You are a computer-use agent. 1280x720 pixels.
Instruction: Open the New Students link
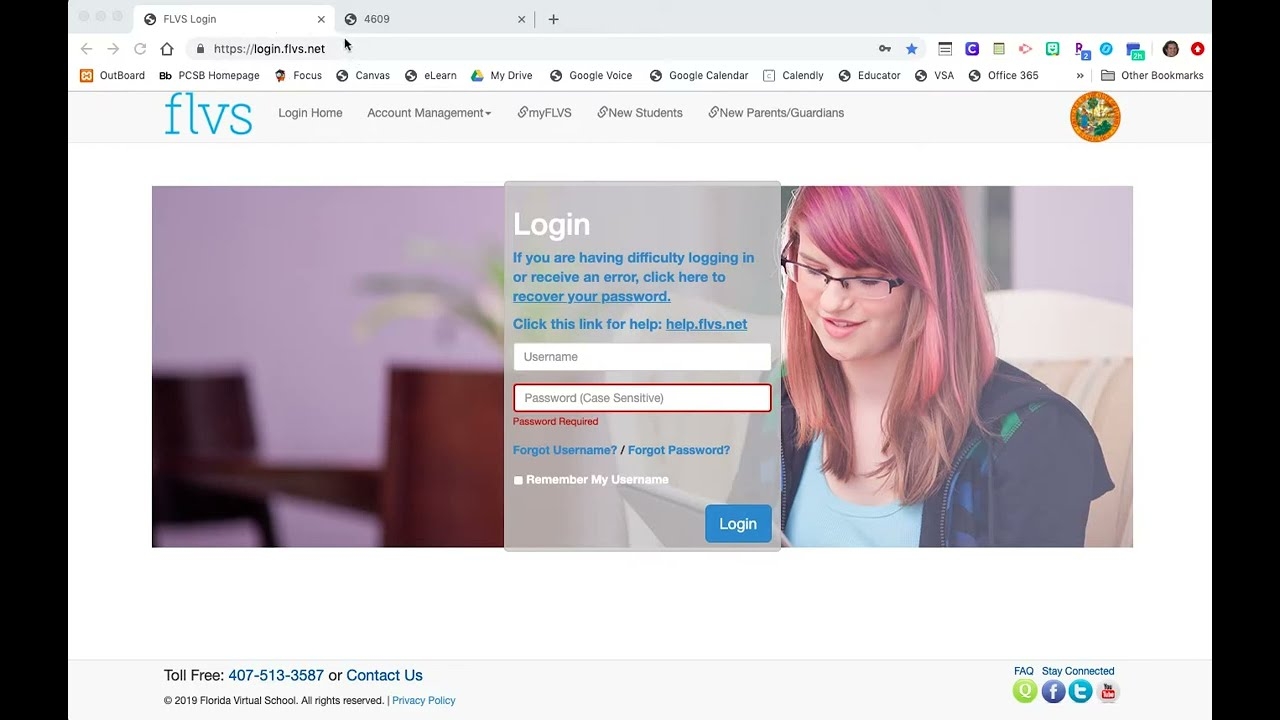click(x=640, y=113)
